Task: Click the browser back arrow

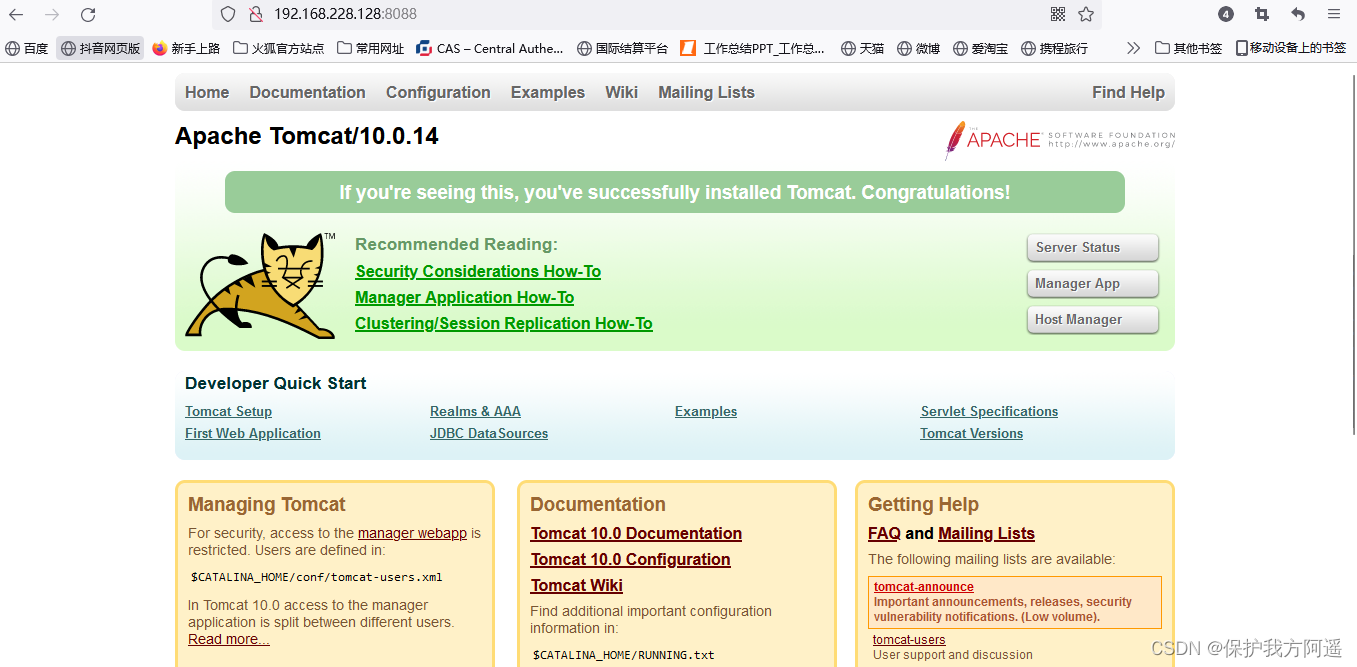Action: [x=16, y=15]
